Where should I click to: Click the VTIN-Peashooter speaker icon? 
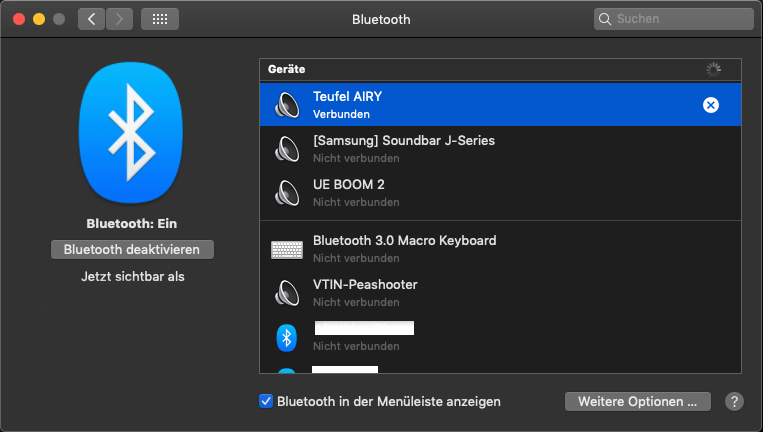287,293
